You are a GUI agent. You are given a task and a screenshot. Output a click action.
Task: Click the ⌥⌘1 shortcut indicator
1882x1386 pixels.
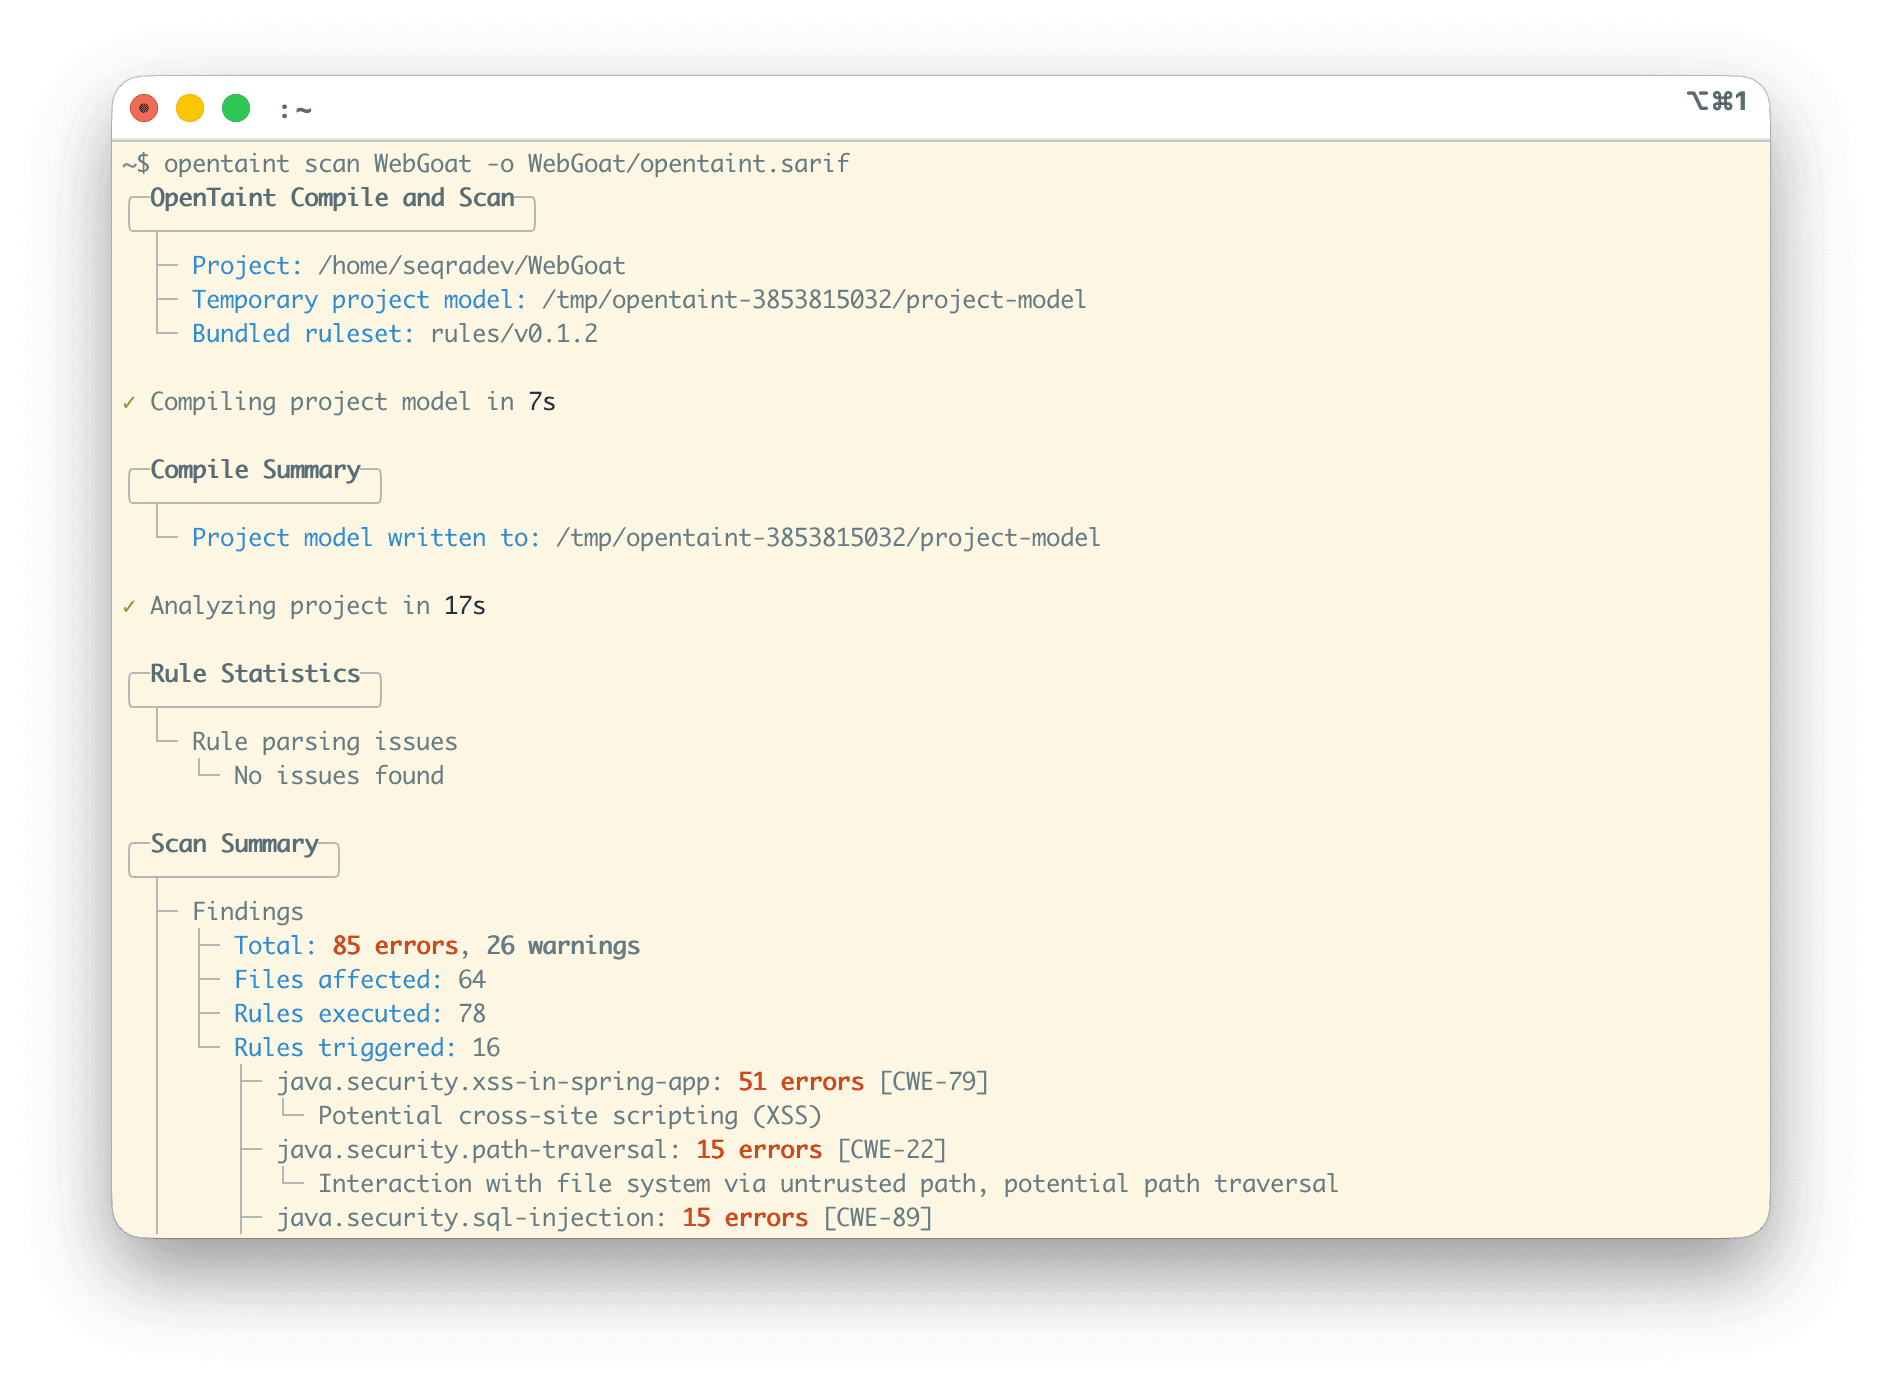point(1717,101)
